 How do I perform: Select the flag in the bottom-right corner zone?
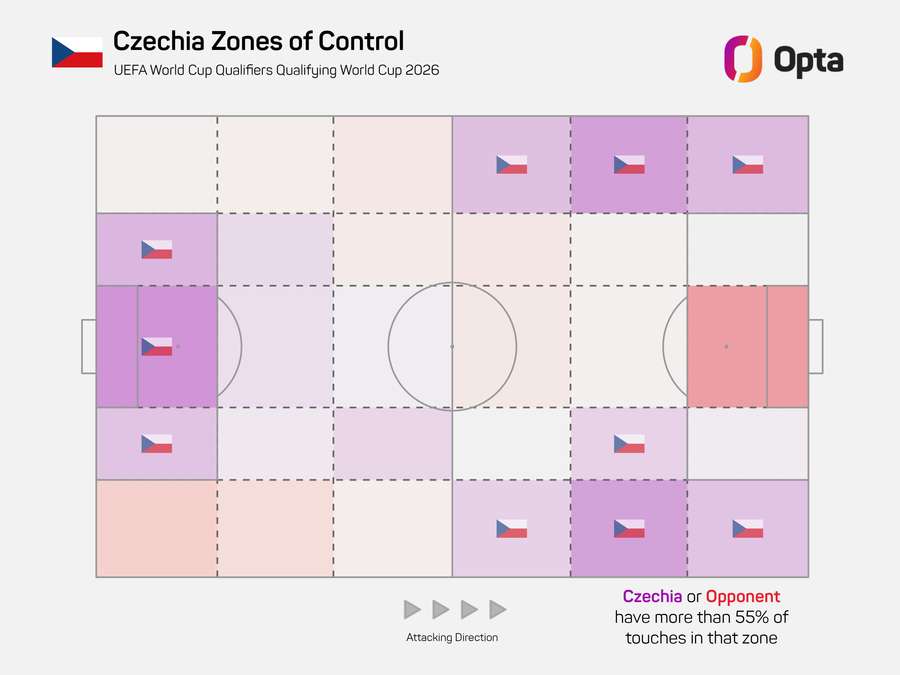(747, 529)
